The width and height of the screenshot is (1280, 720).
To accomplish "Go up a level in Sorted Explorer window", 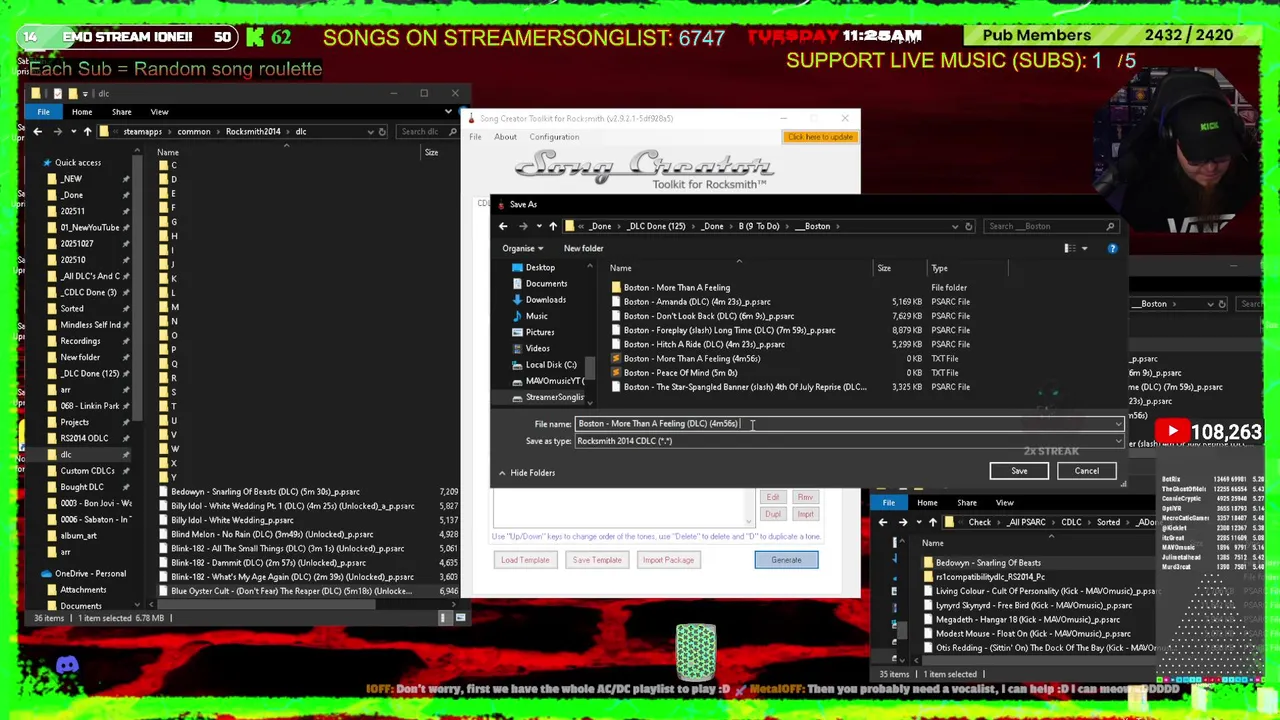I will pyautogui.click(x=933, y=522).
